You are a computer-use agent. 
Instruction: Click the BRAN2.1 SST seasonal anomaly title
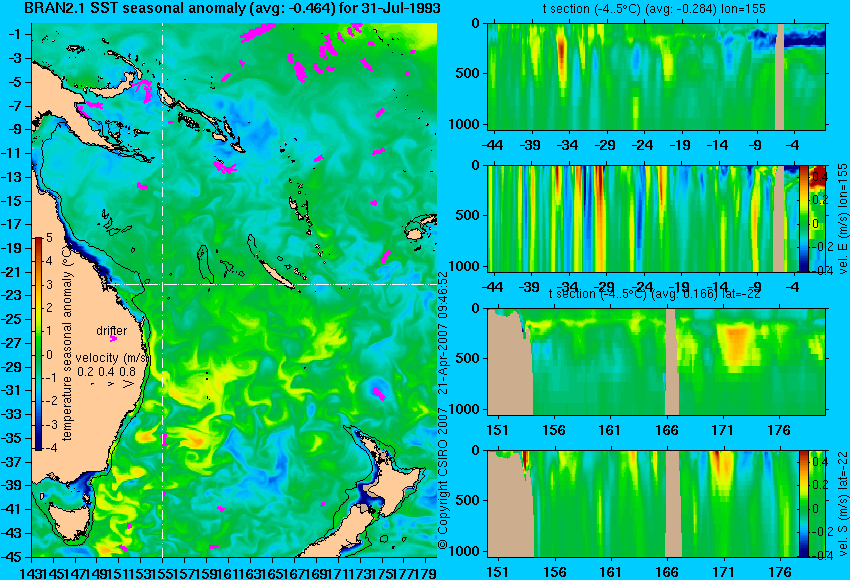232,9
